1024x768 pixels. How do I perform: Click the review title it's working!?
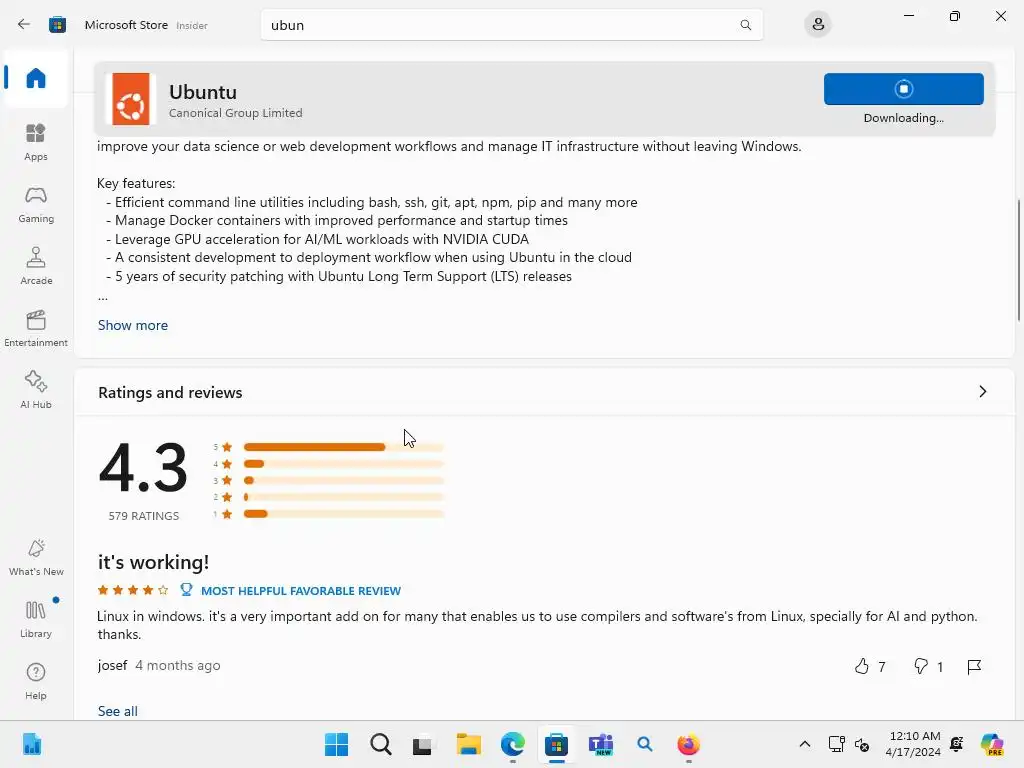coord(153,562)
